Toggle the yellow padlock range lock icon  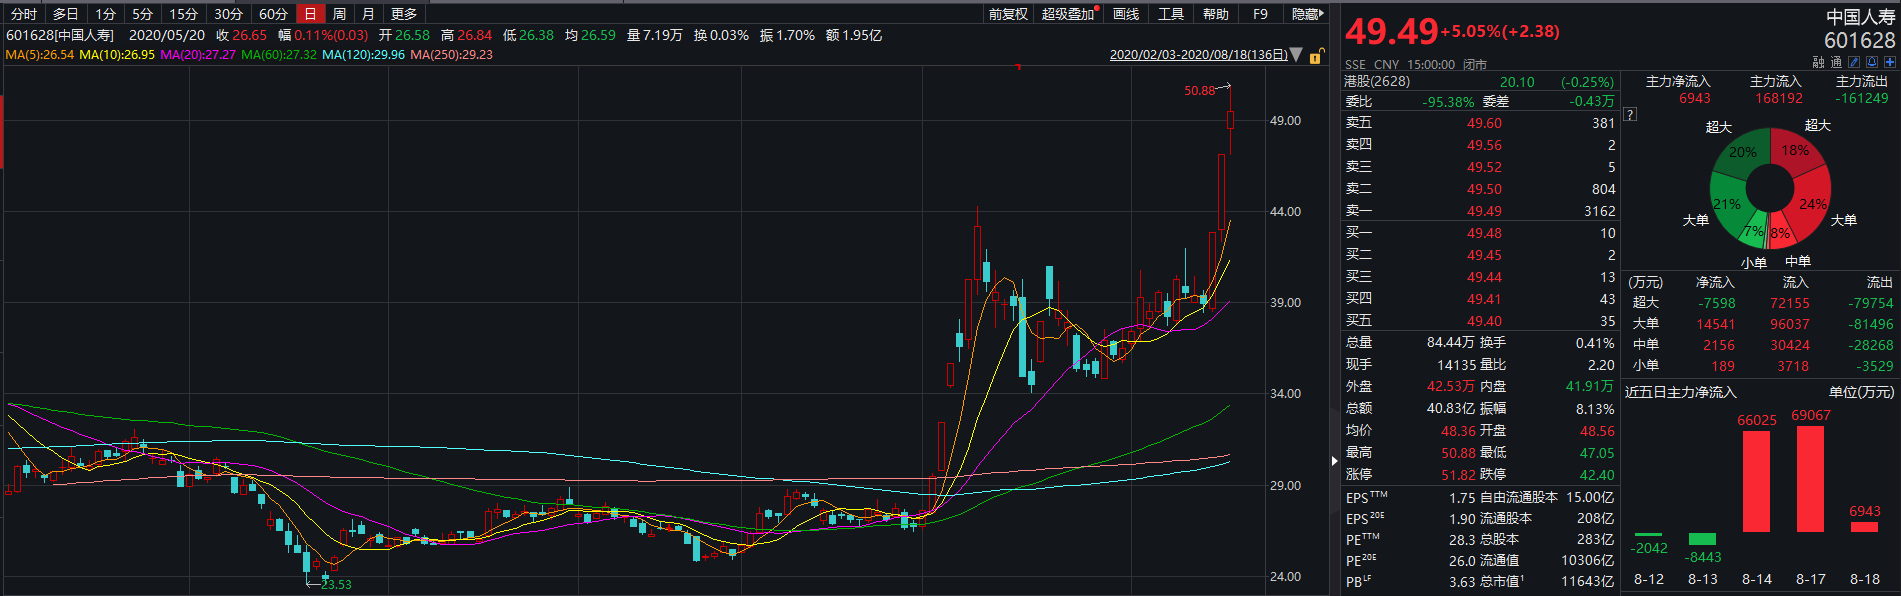click(x=1317, y=56)
